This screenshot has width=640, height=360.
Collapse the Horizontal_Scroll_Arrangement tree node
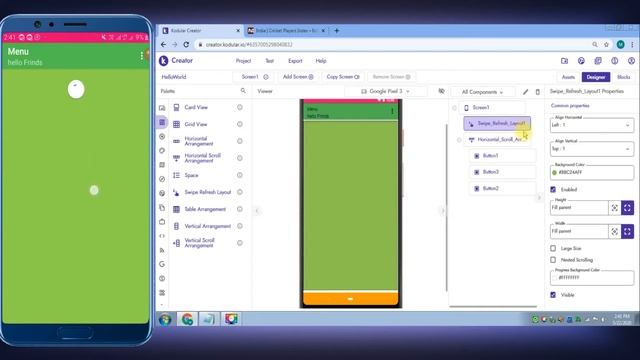459,140
